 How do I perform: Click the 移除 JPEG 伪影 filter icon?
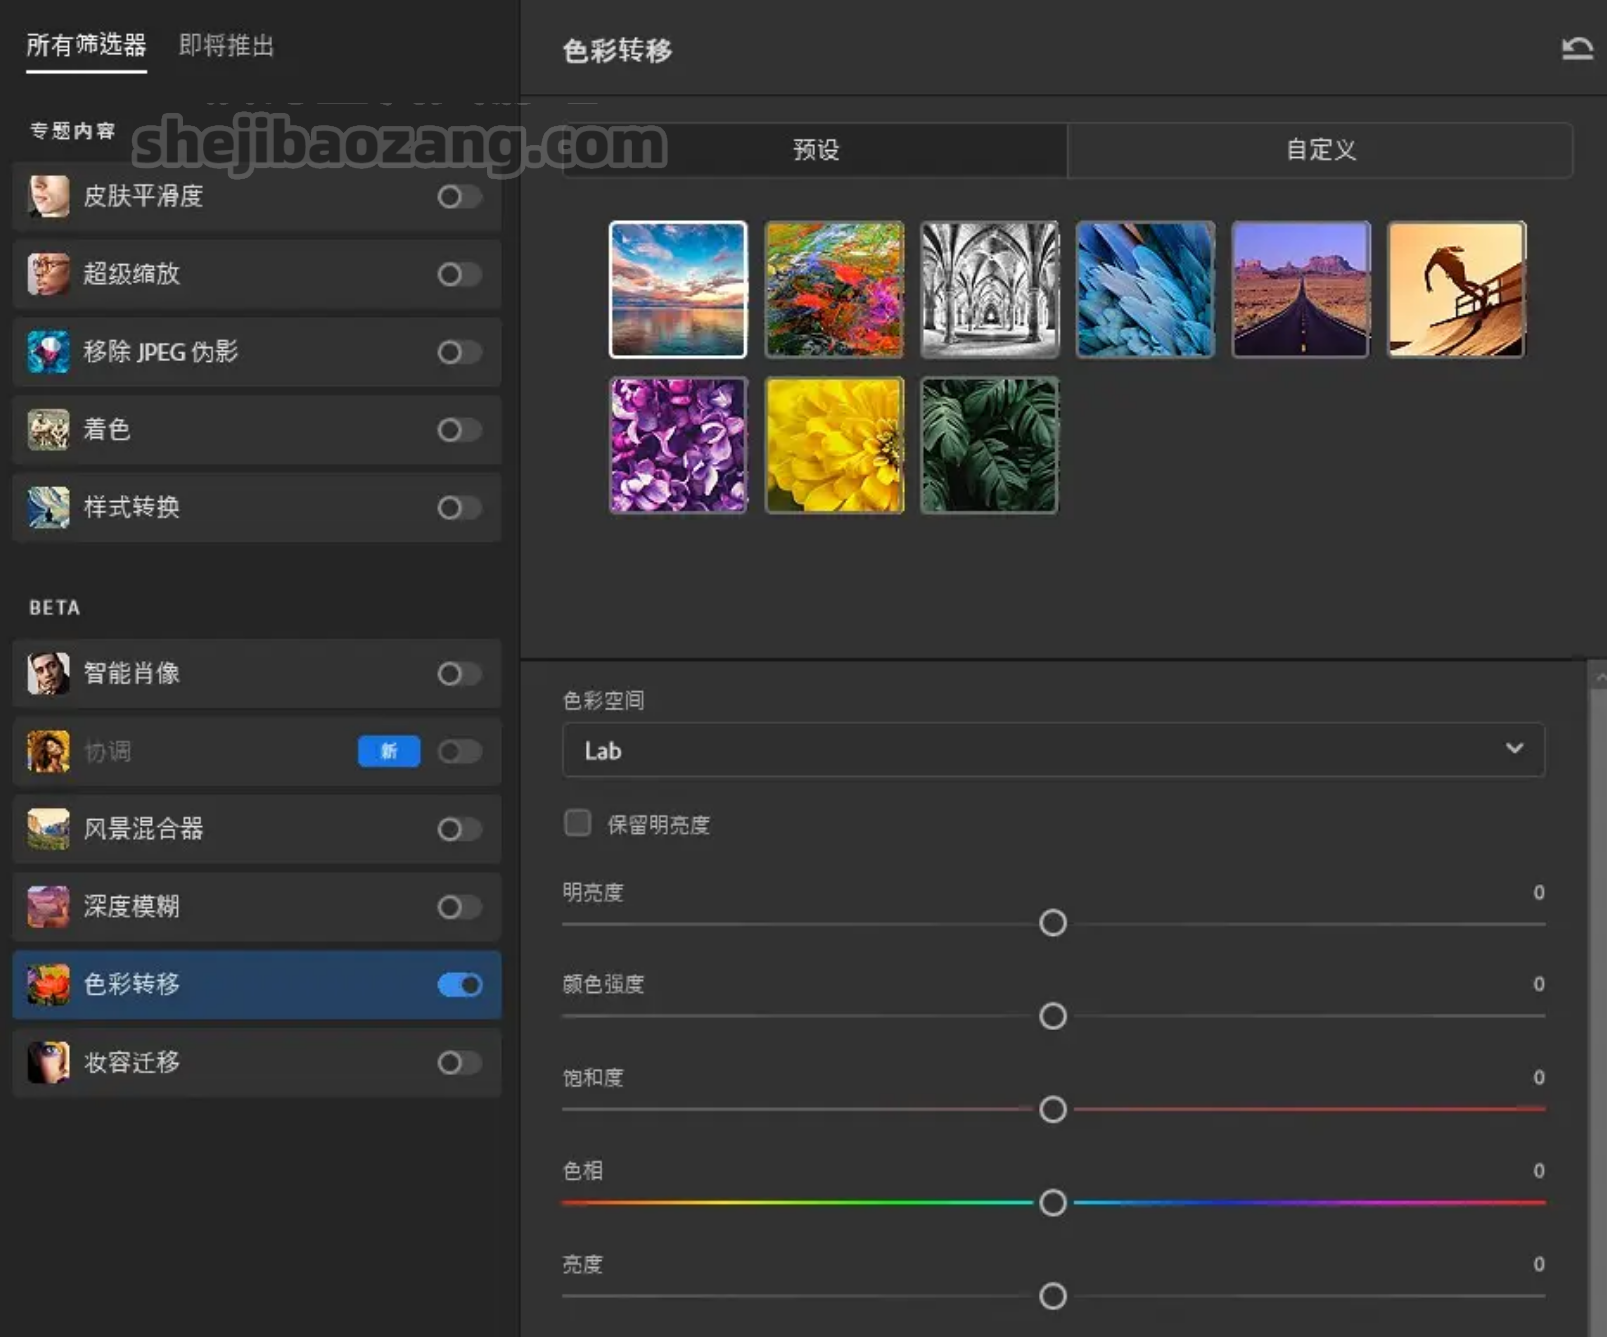pyautogui.click(x=48, y=352)
